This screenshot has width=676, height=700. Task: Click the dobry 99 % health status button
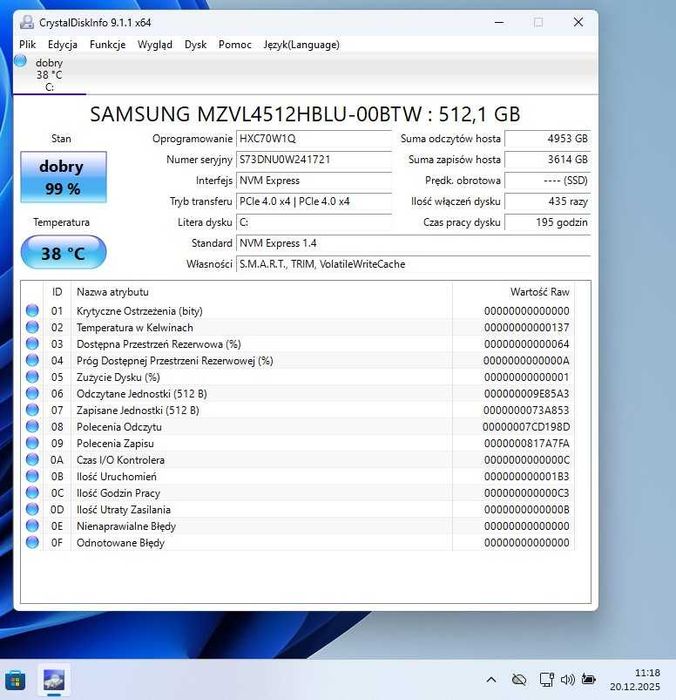pos(63,177)
